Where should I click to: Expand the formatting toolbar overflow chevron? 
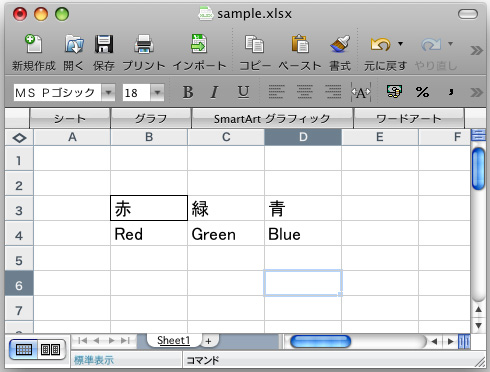[x=476, y=92]
